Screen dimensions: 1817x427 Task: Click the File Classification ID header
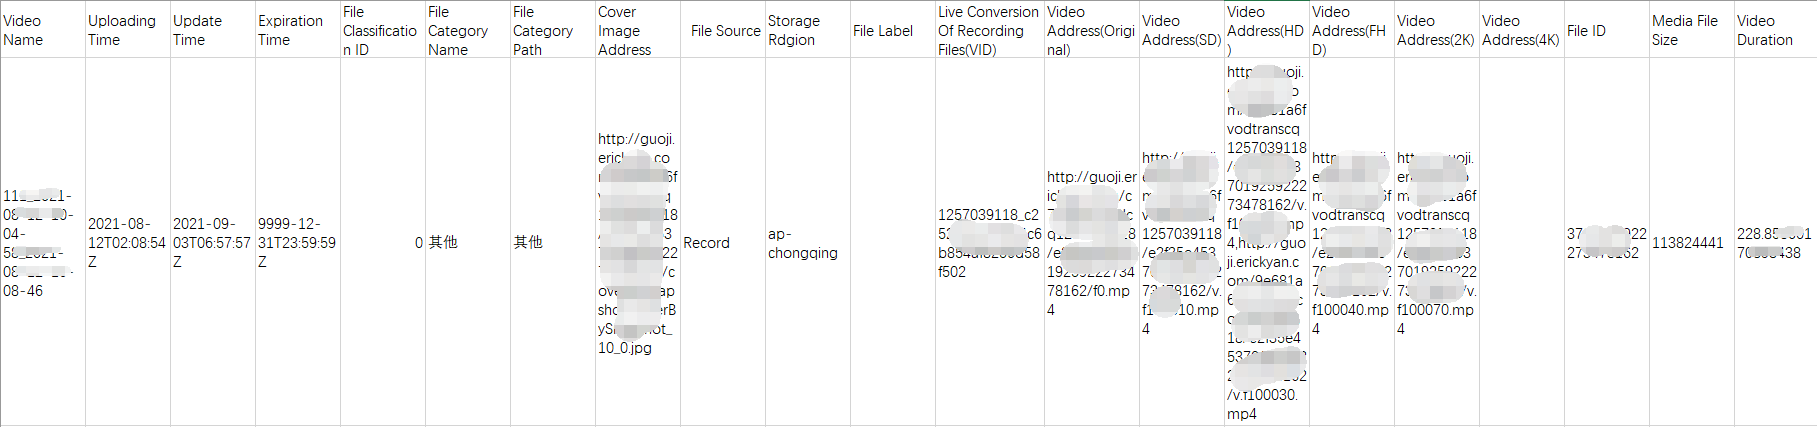[x=383, y=30]
